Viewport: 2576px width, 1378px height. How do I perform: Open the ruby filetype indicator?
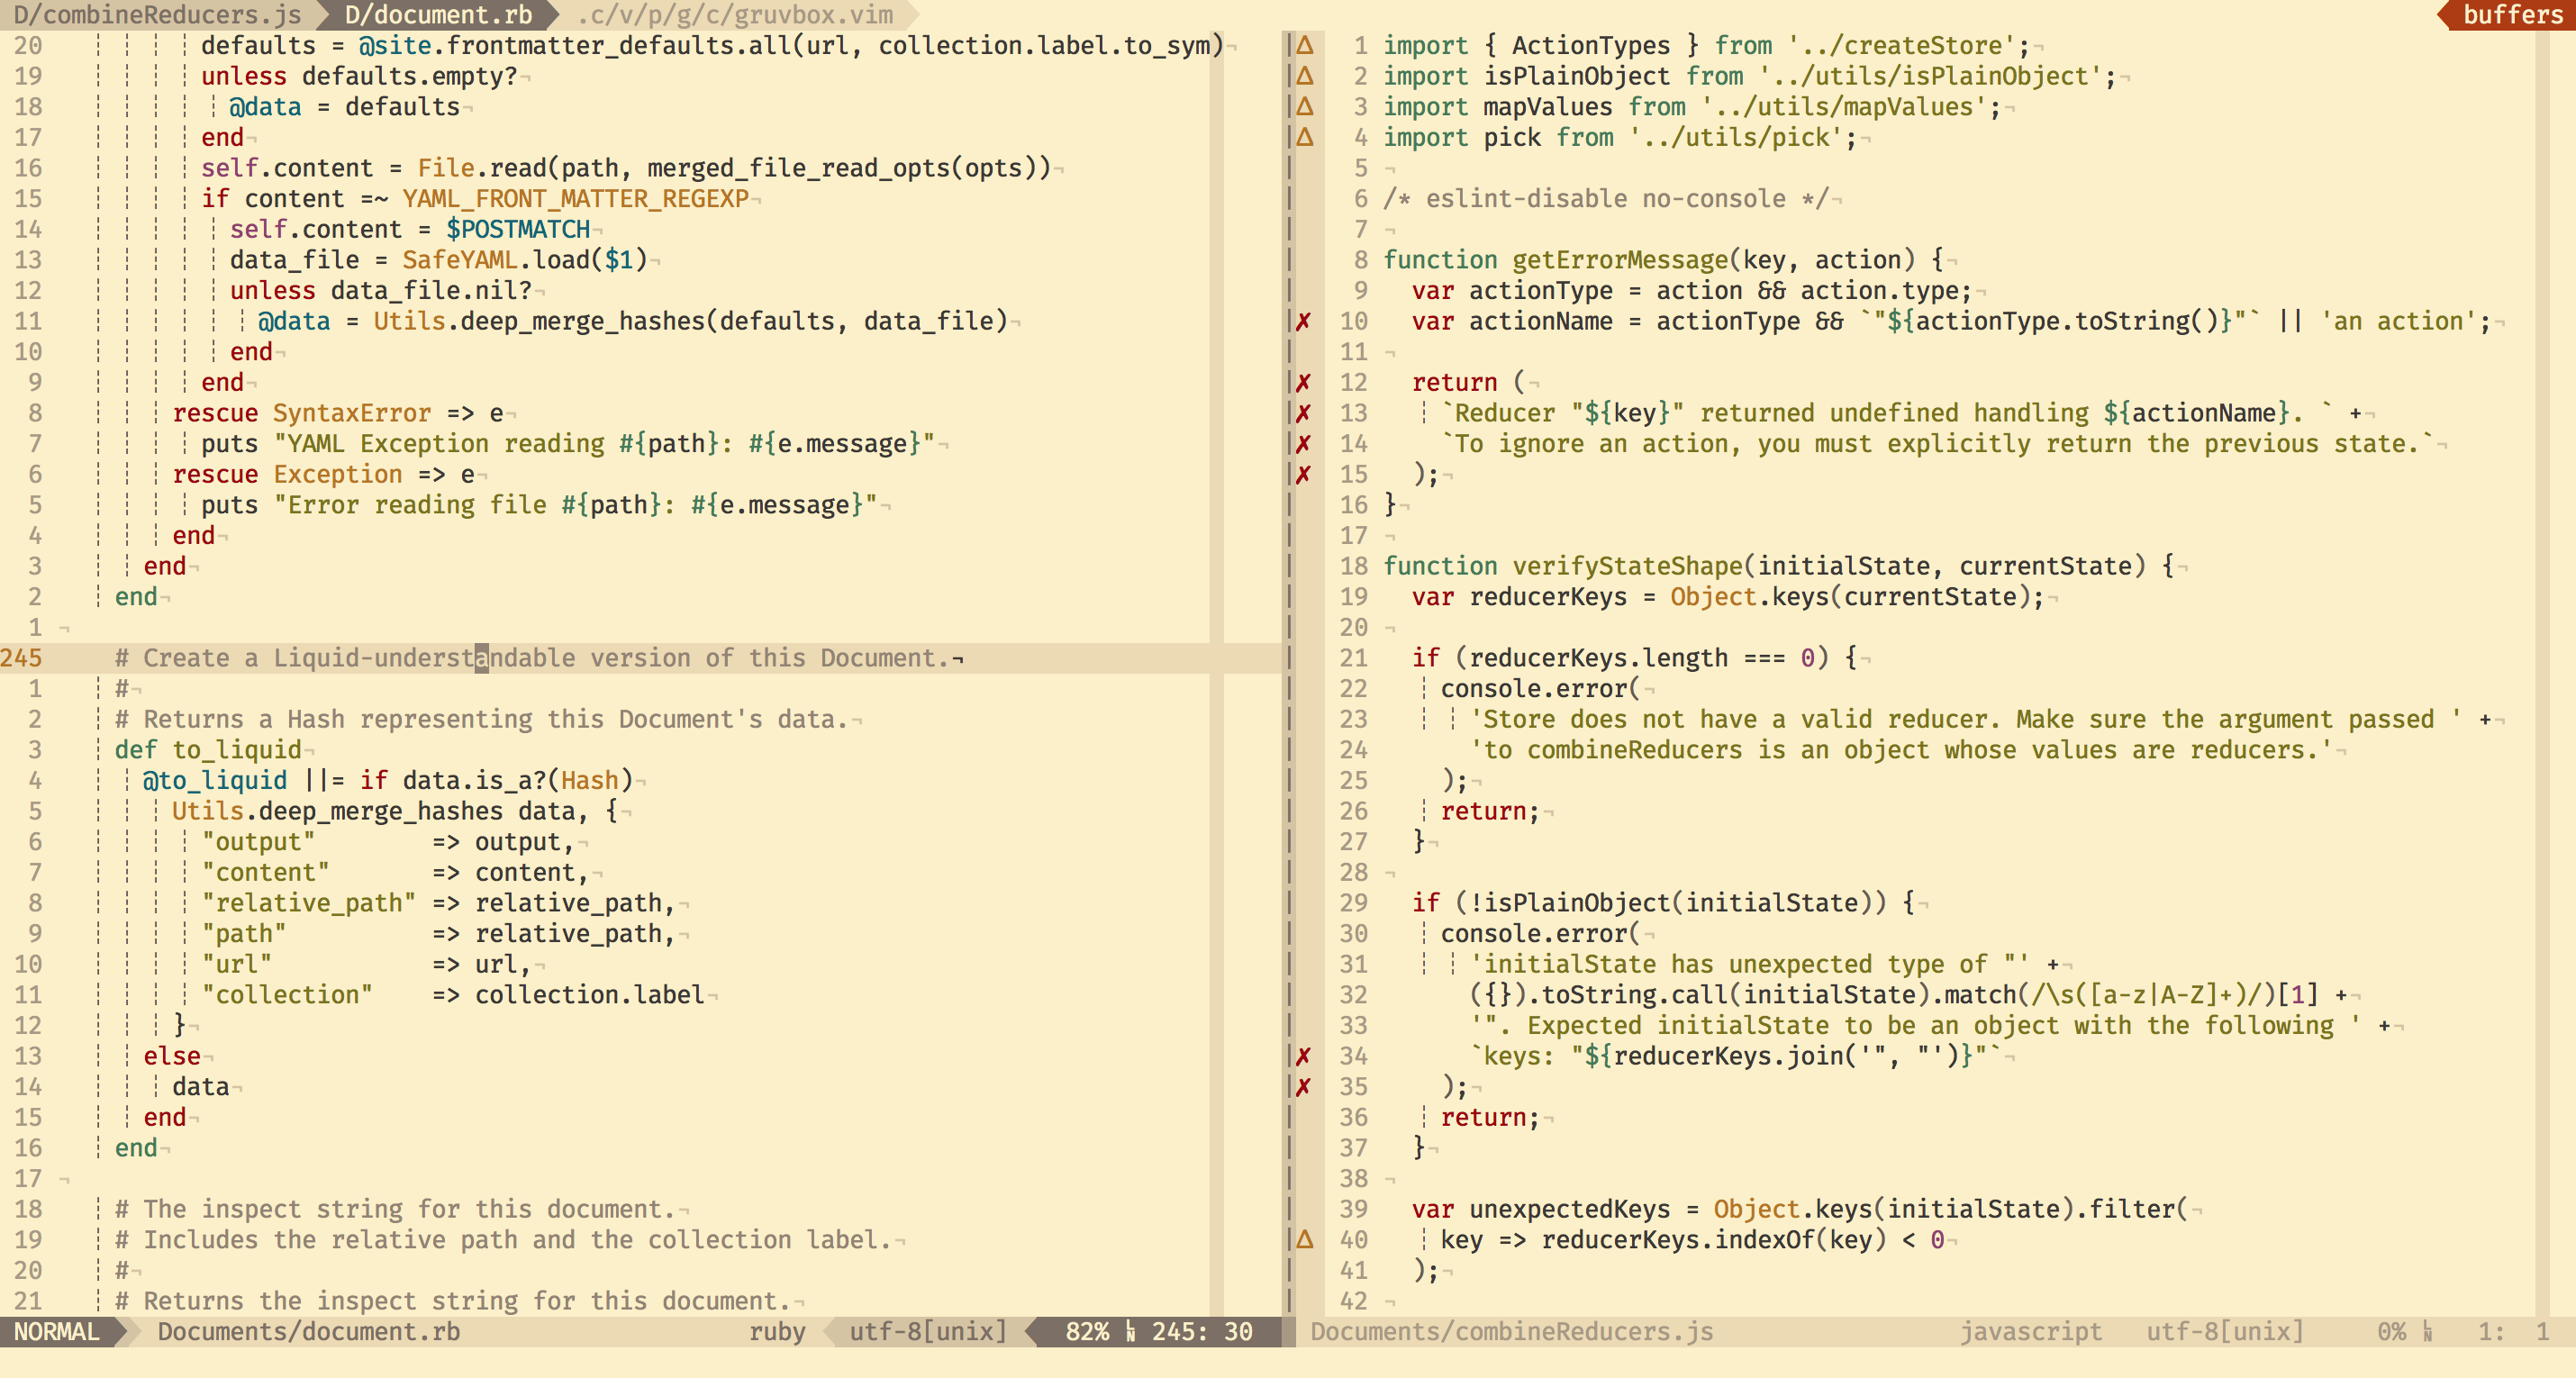pyautogui.click(x=778, y=1331)
